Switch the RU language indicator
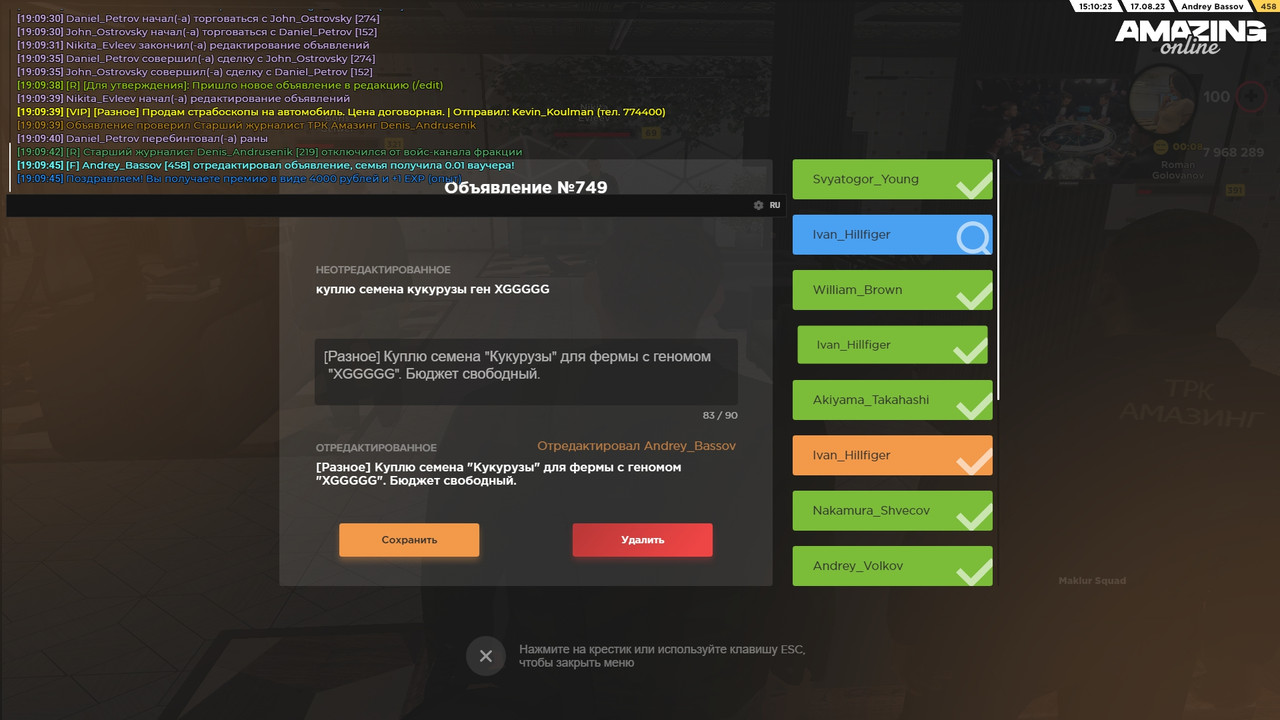 (775, 205)
